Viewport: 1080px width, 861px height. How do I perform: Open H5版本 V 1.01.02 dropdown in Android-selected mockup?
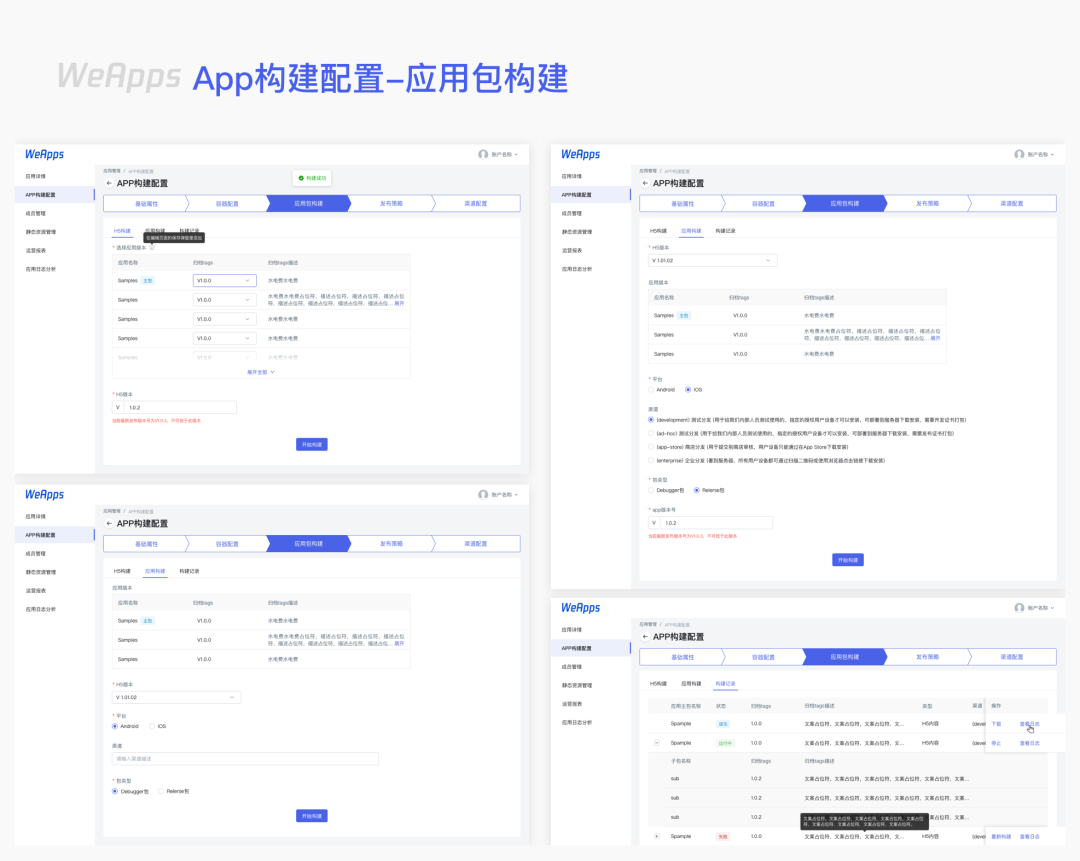[x=176, y=698]
